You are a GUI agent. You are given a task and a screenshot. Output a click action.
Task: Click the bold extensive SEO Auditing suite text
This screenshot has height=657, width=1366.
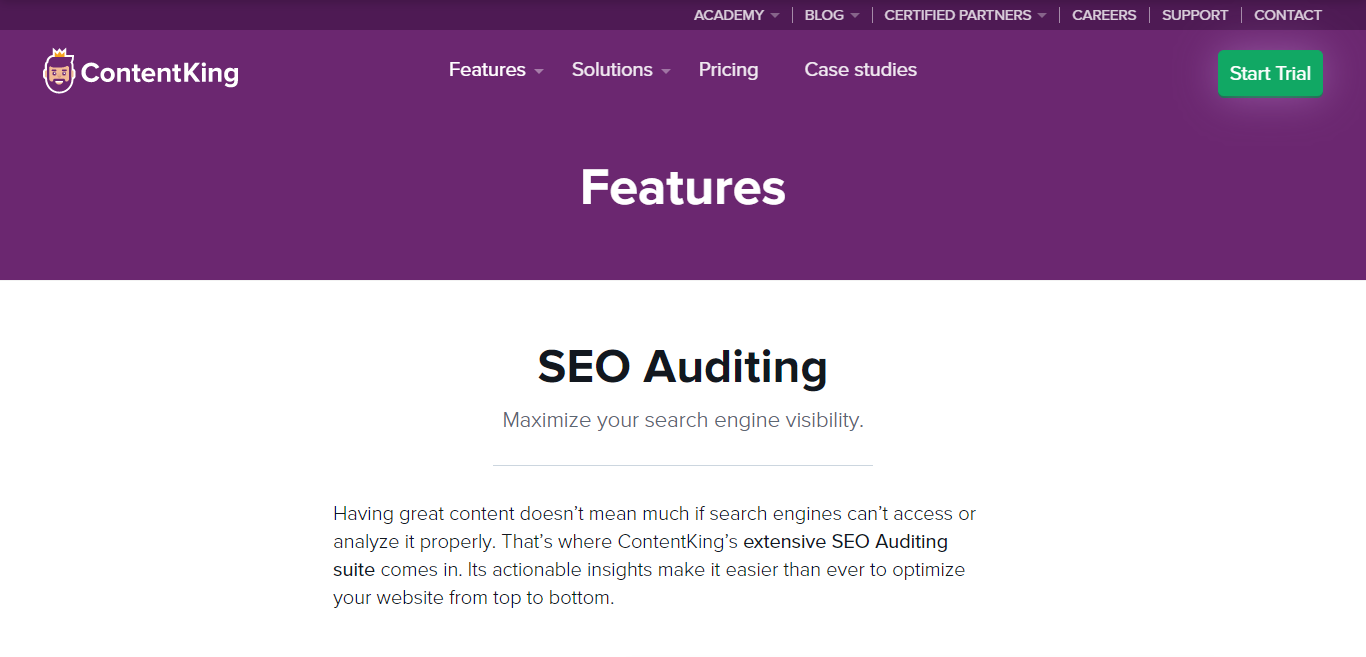(x=640, y=556)
